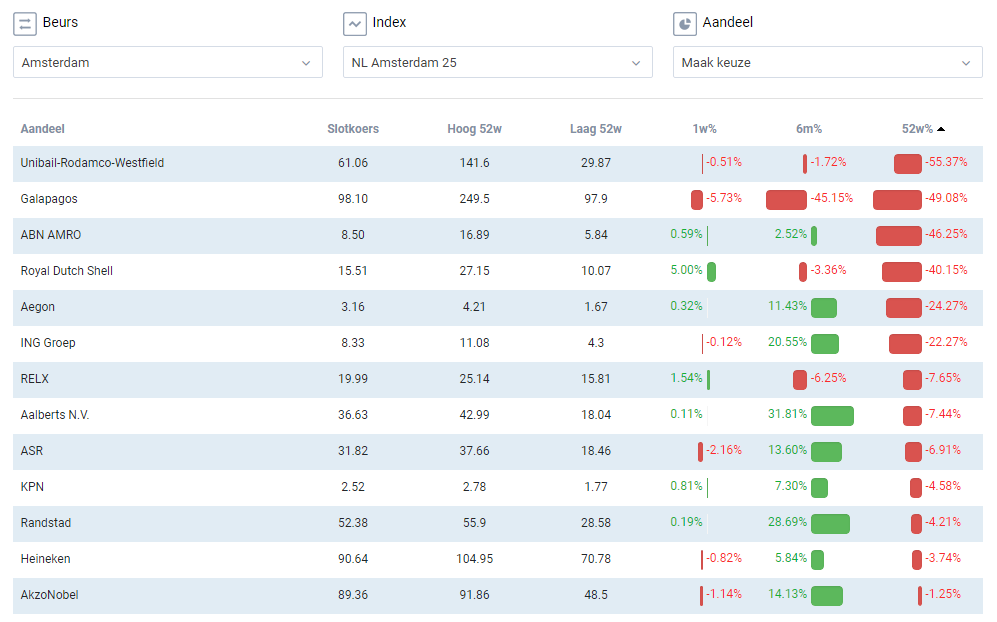Click ASR 1w% value -2.16%
This screenshot has width=997, height=622.
724,450
